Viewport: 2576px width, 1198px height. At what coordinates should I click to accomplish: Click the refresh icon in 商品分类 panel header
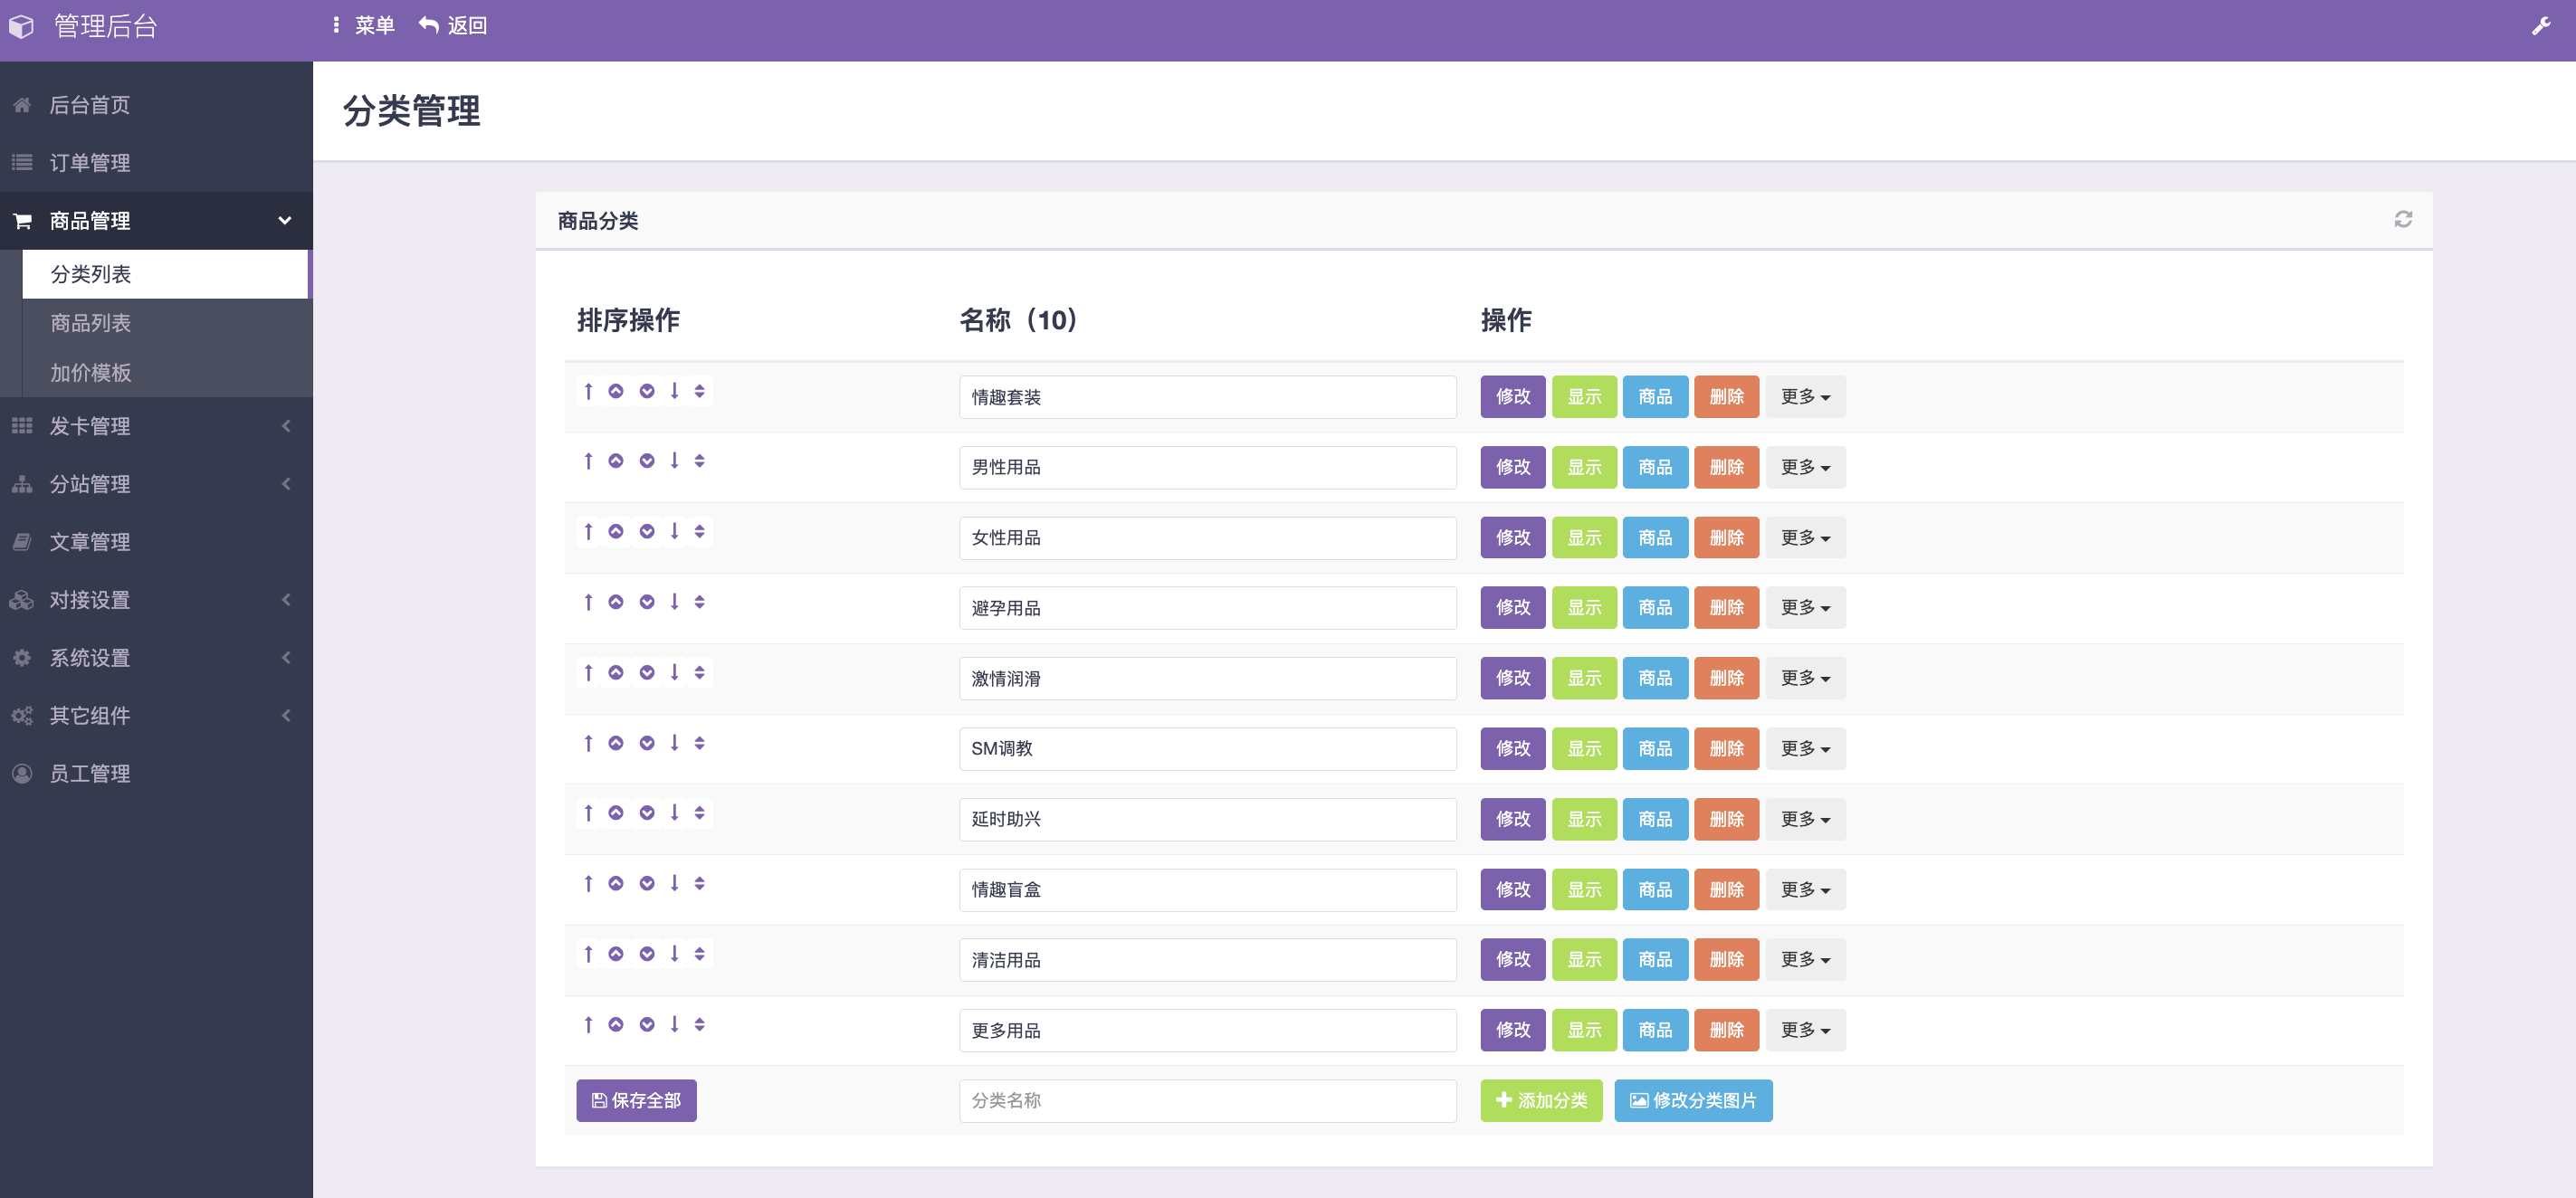point(2403,219)
